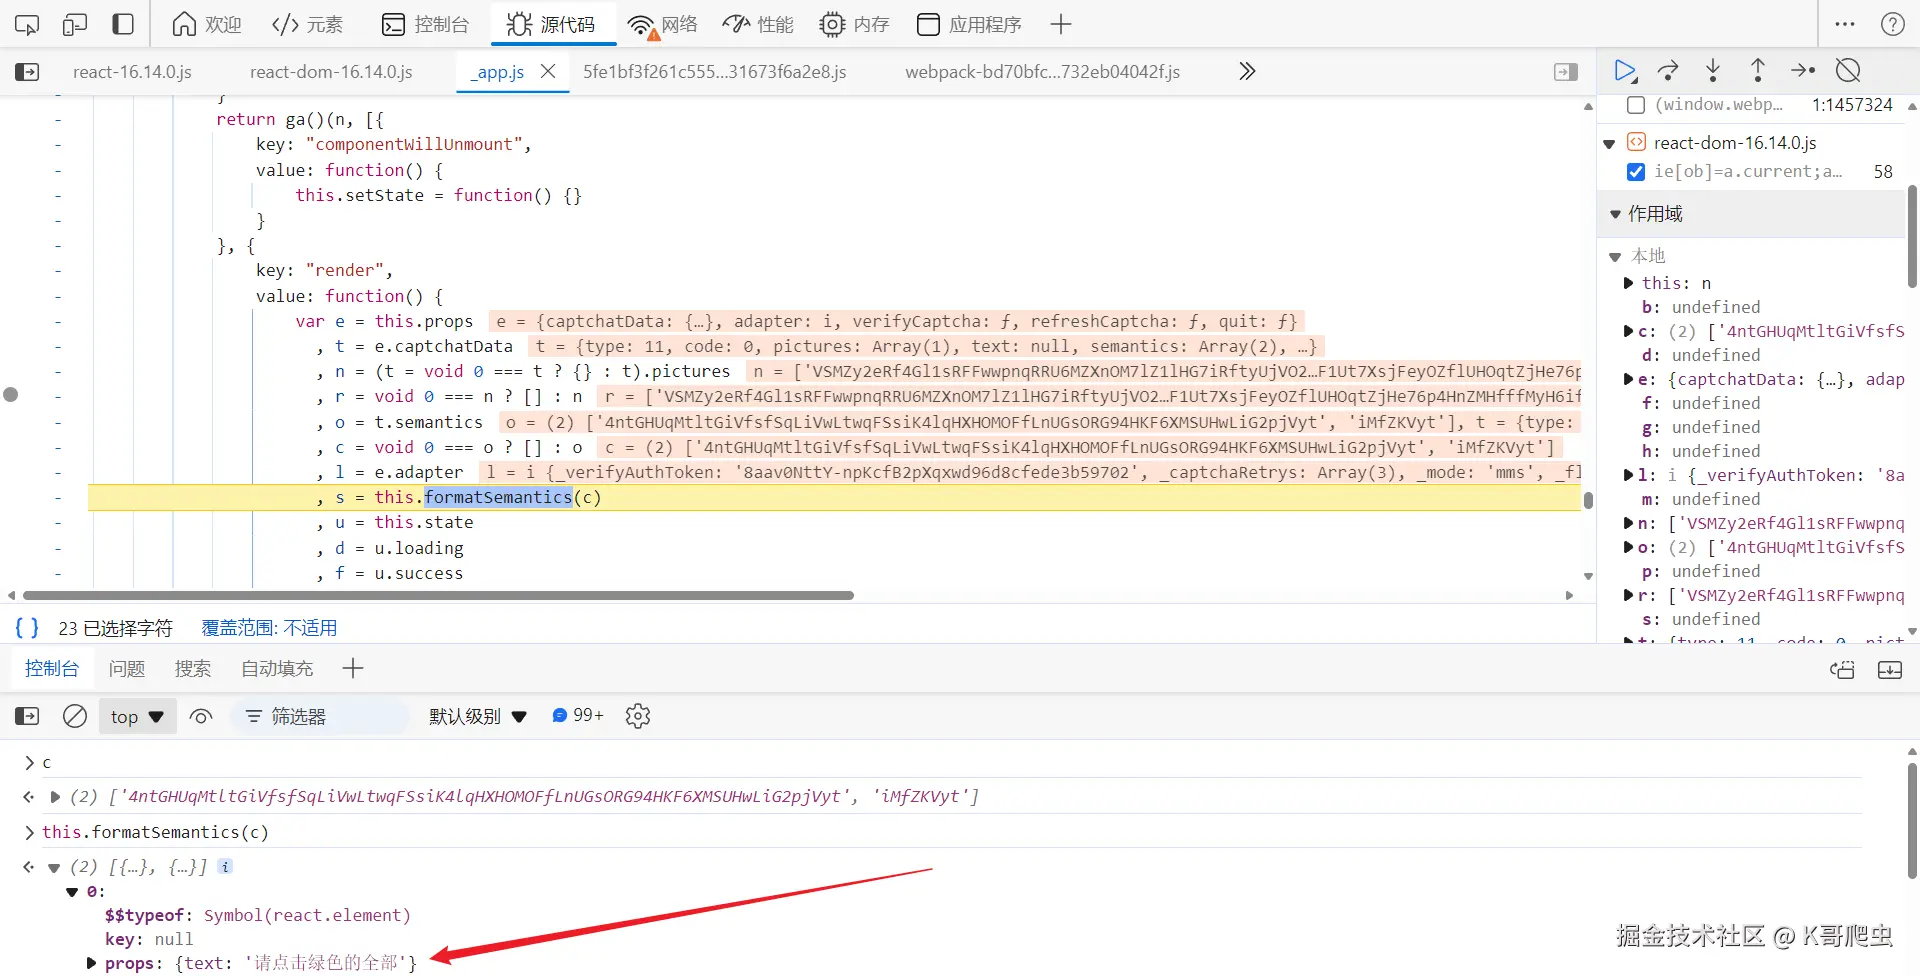Open the 99+ issues counter
1920x976 pixels.
pos(578,715)
